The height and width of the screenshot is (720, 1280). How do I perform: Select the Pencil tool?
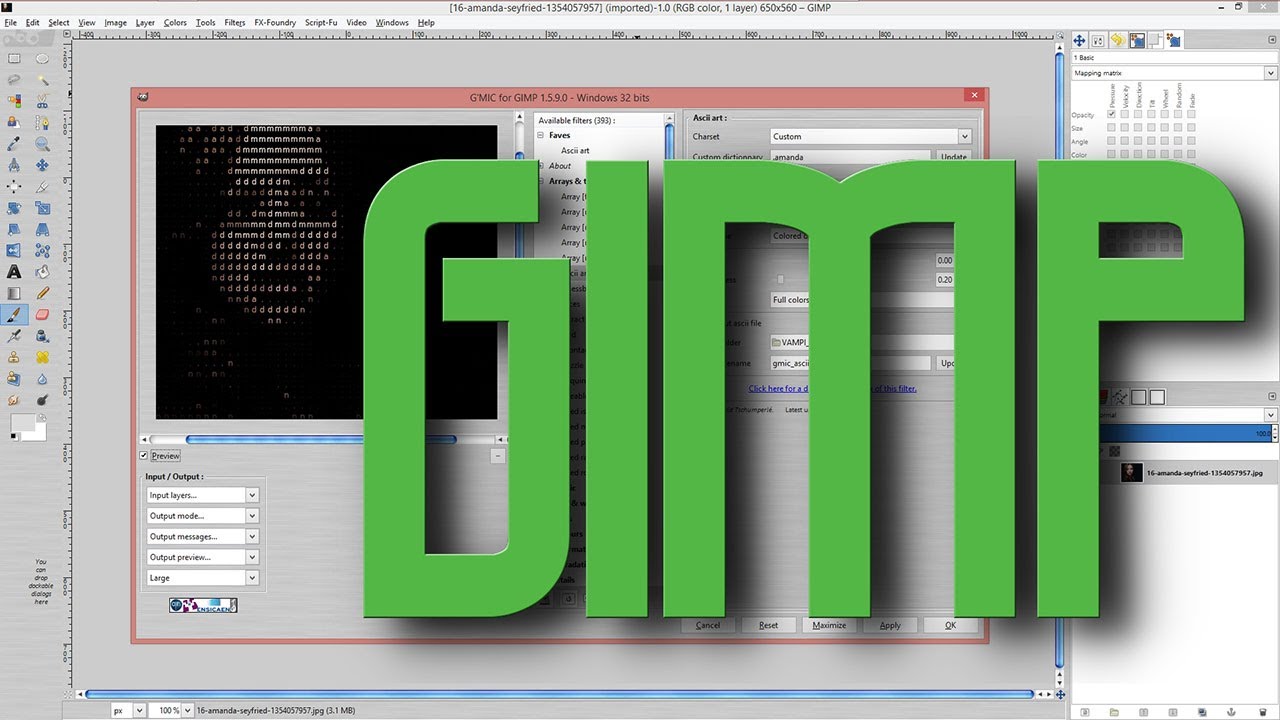tap(43, 293)
